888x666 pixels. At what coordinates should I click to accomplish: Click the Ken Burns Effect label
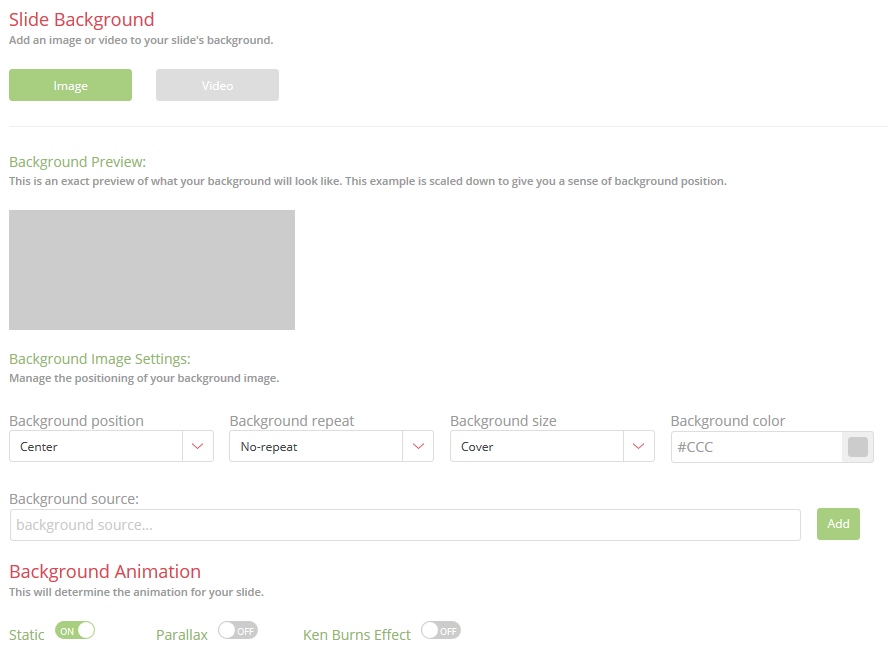pos(357,635)
